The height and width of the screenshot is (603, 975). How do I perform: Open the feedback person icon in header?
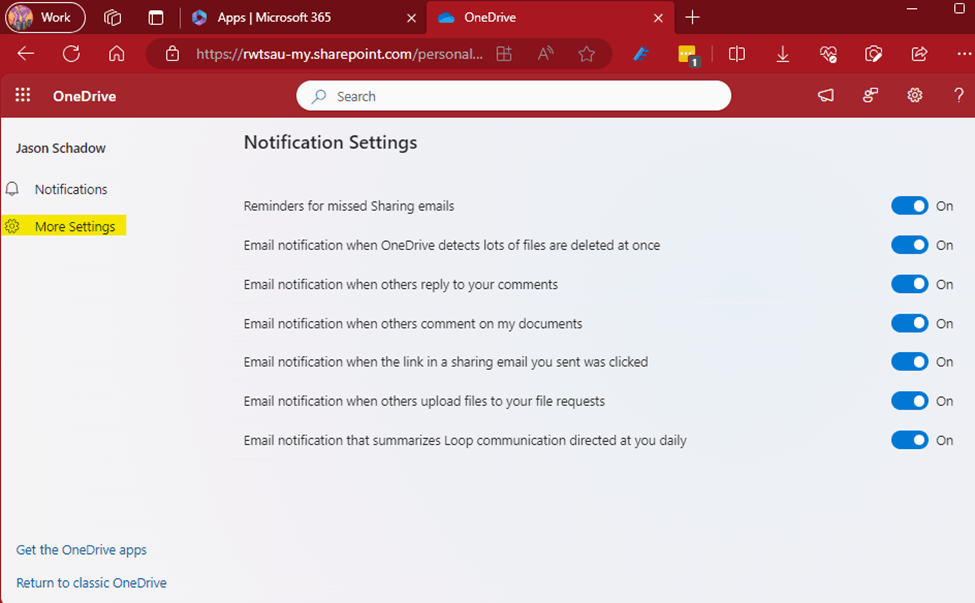point(870,95)
